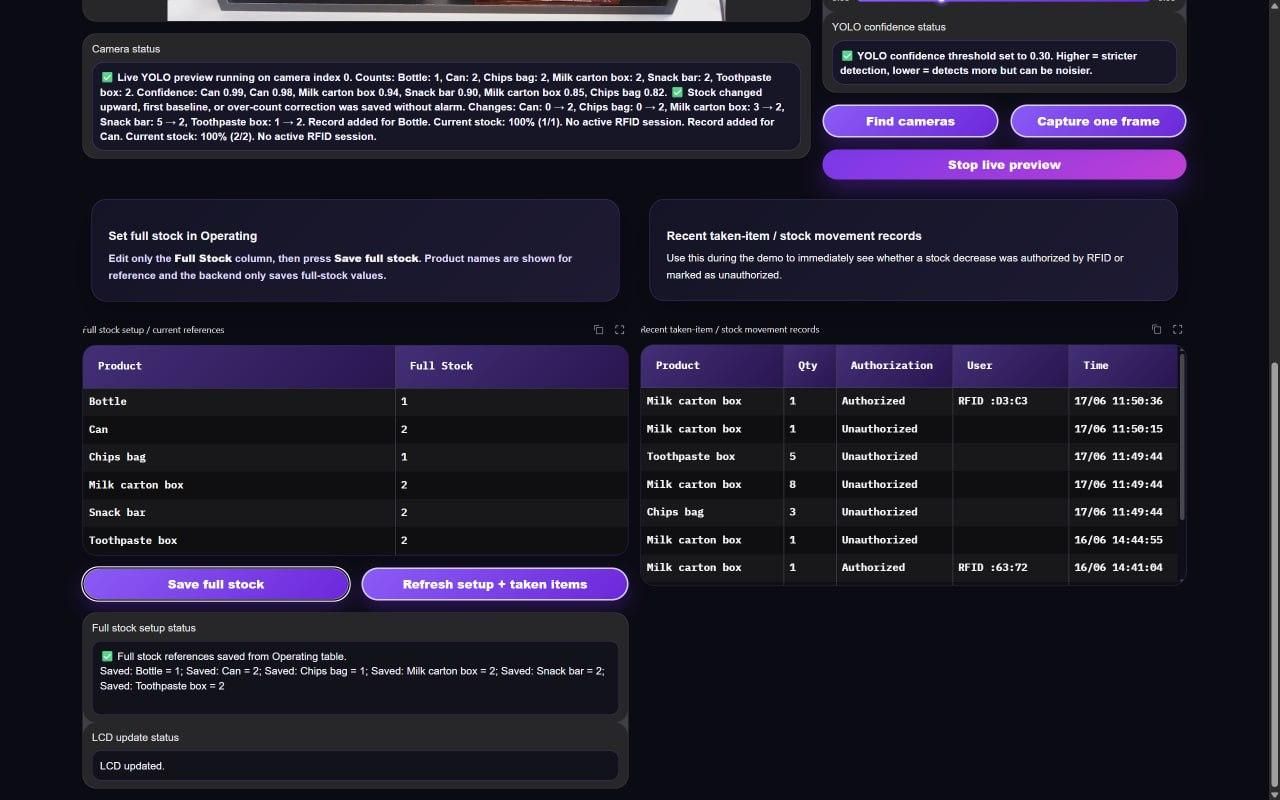1280x800 pixels.
Task: Copy the recent taken-item records table
Action: coord(1156,329)
